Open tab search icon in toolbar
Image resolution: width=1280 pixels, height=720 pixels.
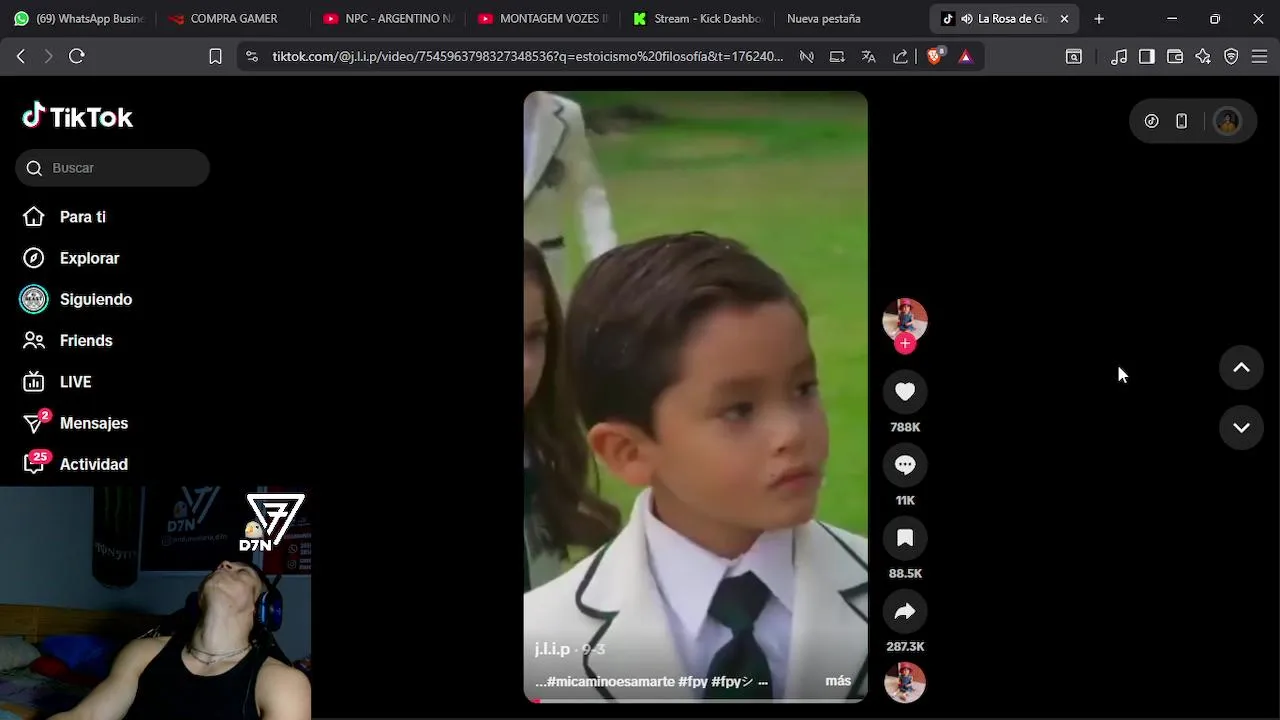point(1073,57)
